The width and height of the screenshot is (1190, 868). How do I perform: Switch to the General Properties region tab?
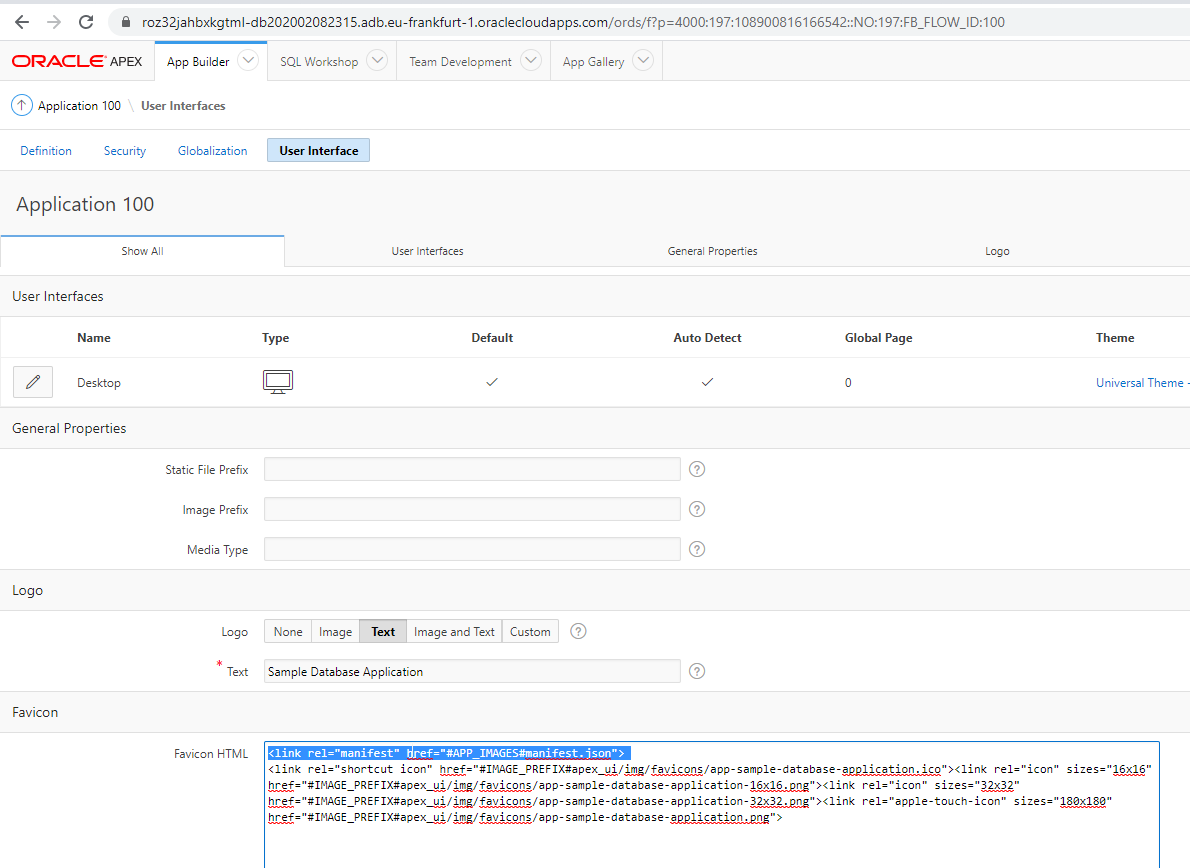pyautogui.click(x=713, y=251)
